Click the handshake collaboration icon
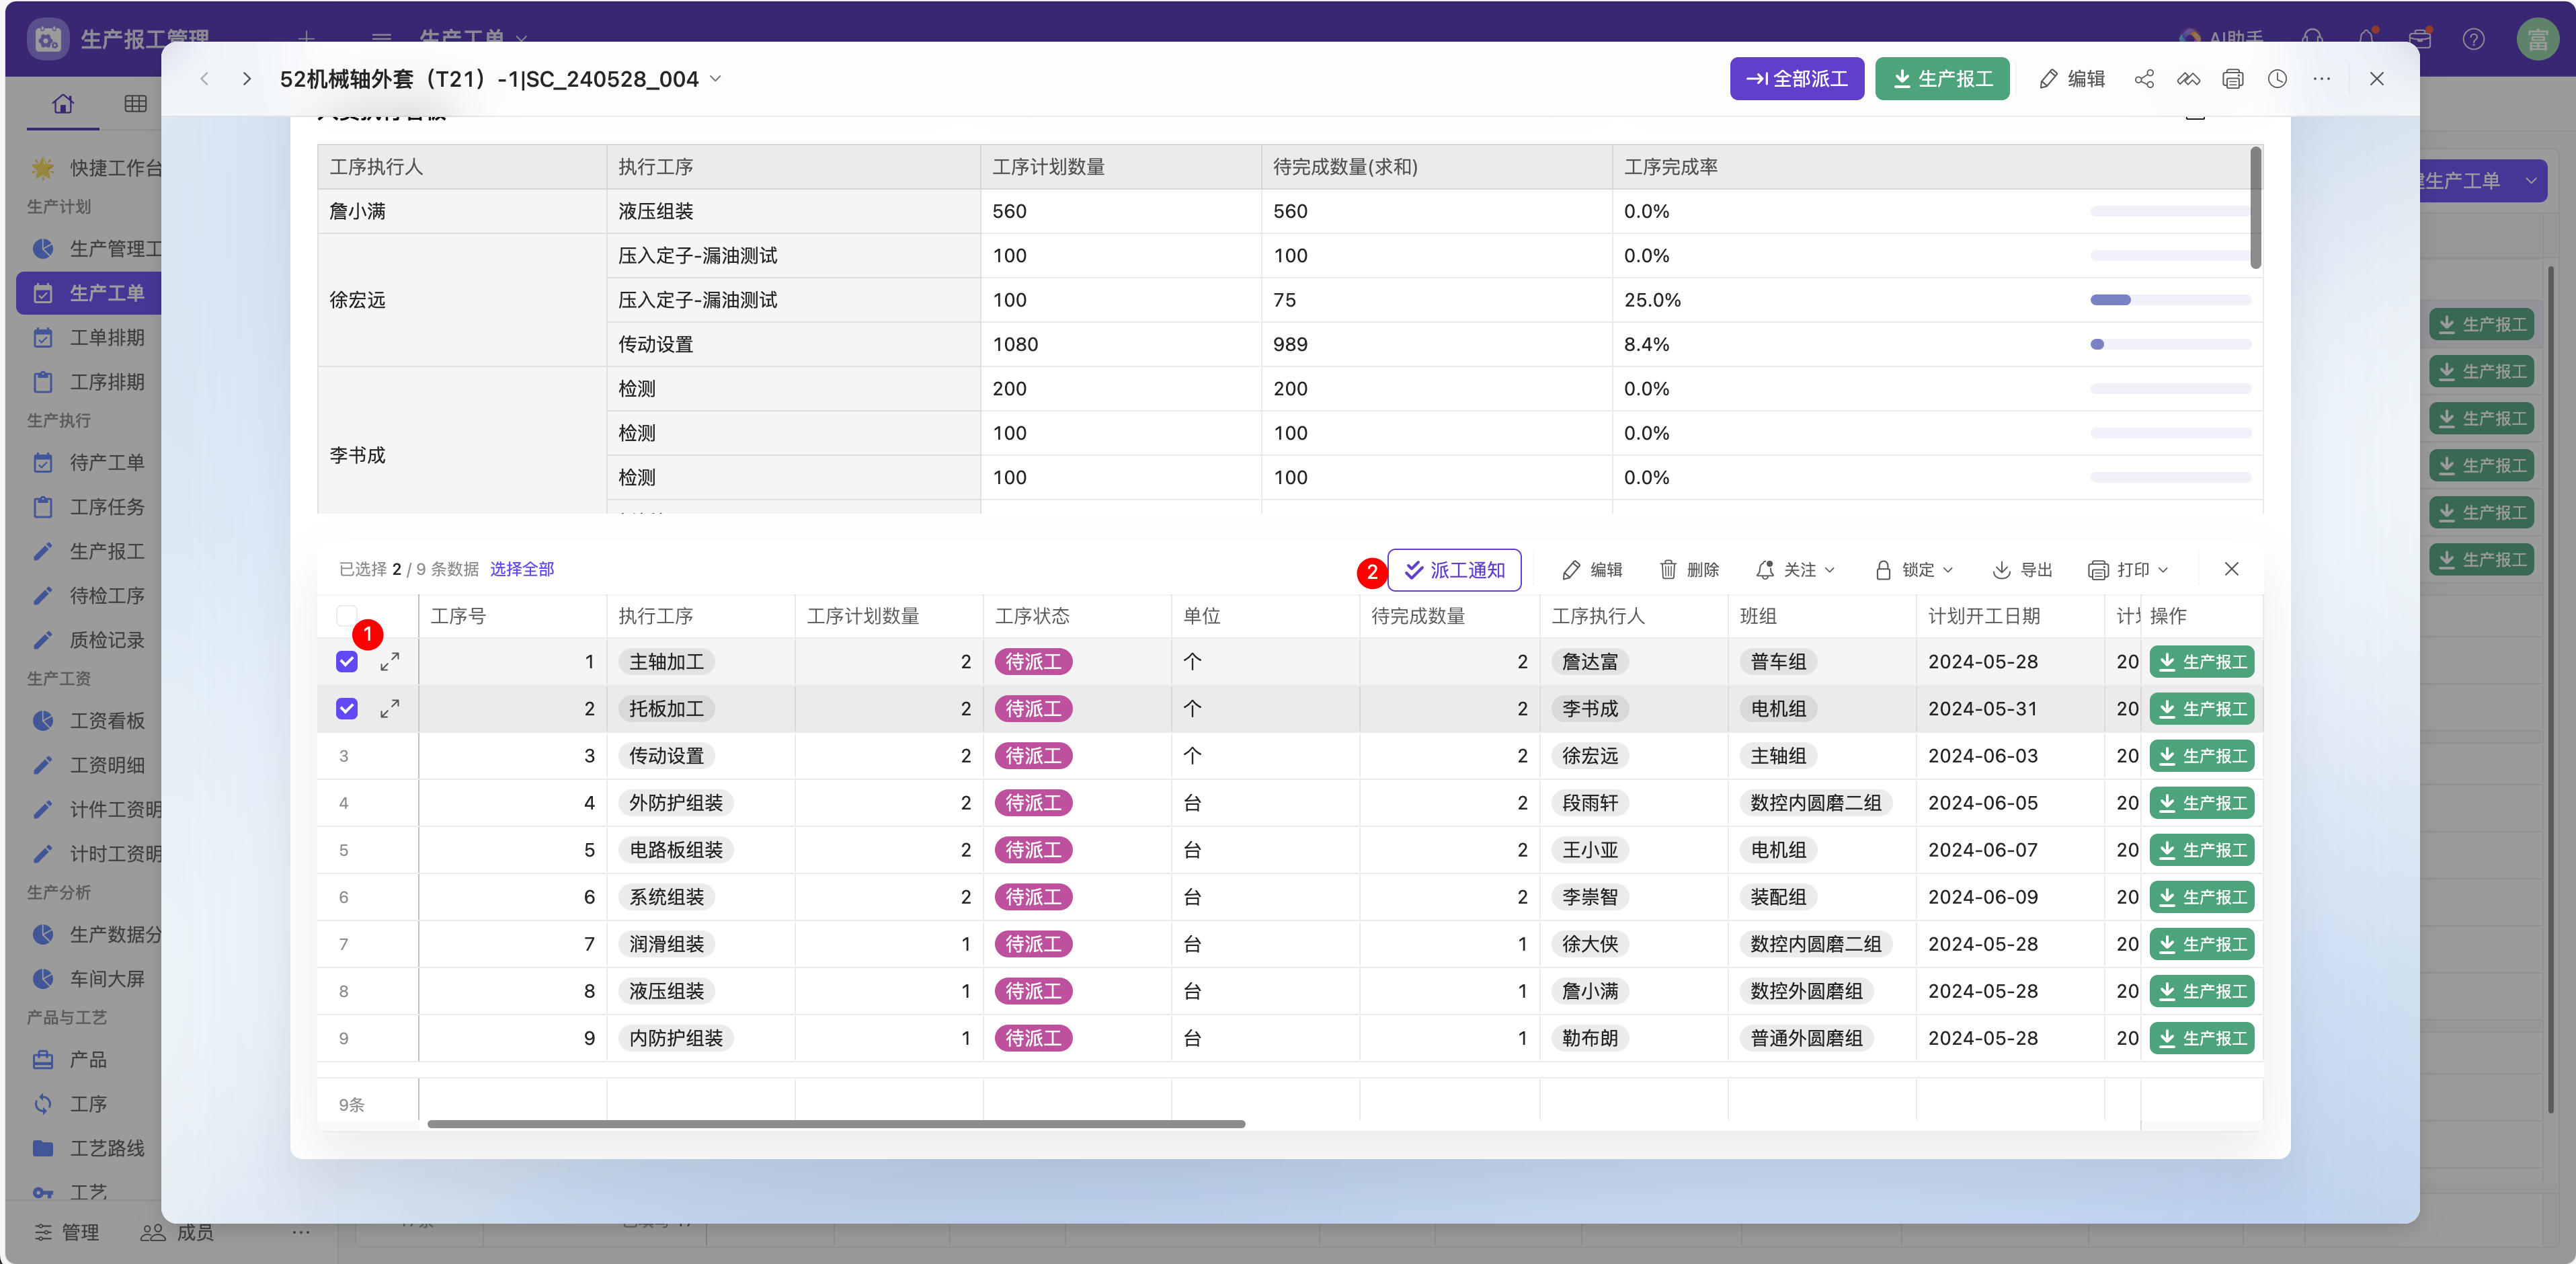Viewport: 2576px width, 1264px height. click(x=2189, y=79)
